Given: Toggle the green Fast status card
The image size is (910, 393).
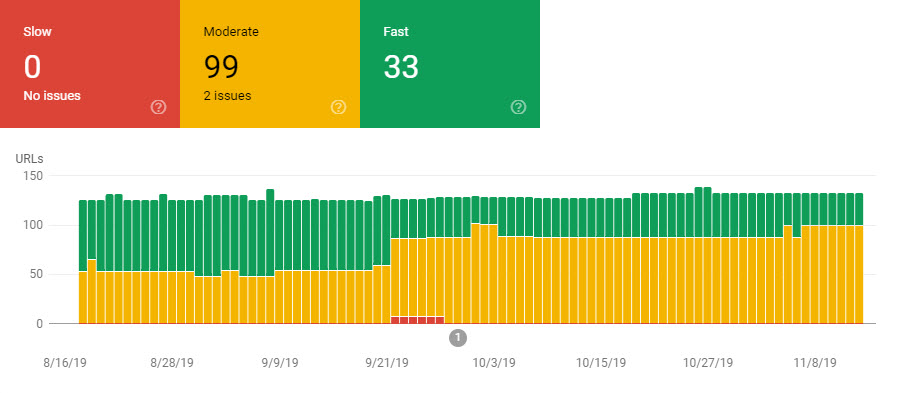Looking at the screenshot, I should coord(450,64).
